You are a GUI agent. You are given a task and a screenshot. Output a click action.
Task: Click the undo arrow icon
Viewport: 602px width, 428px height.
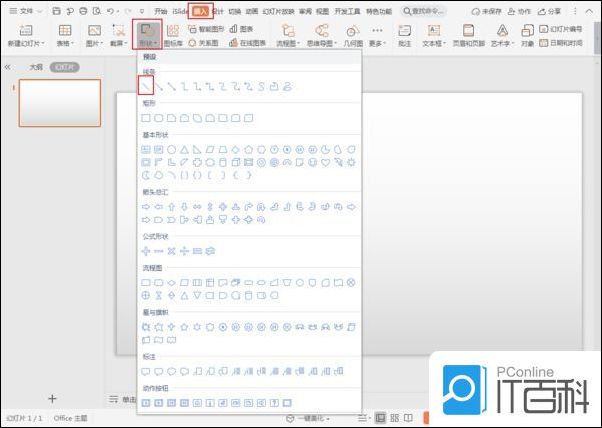click(x=110, y=11)
